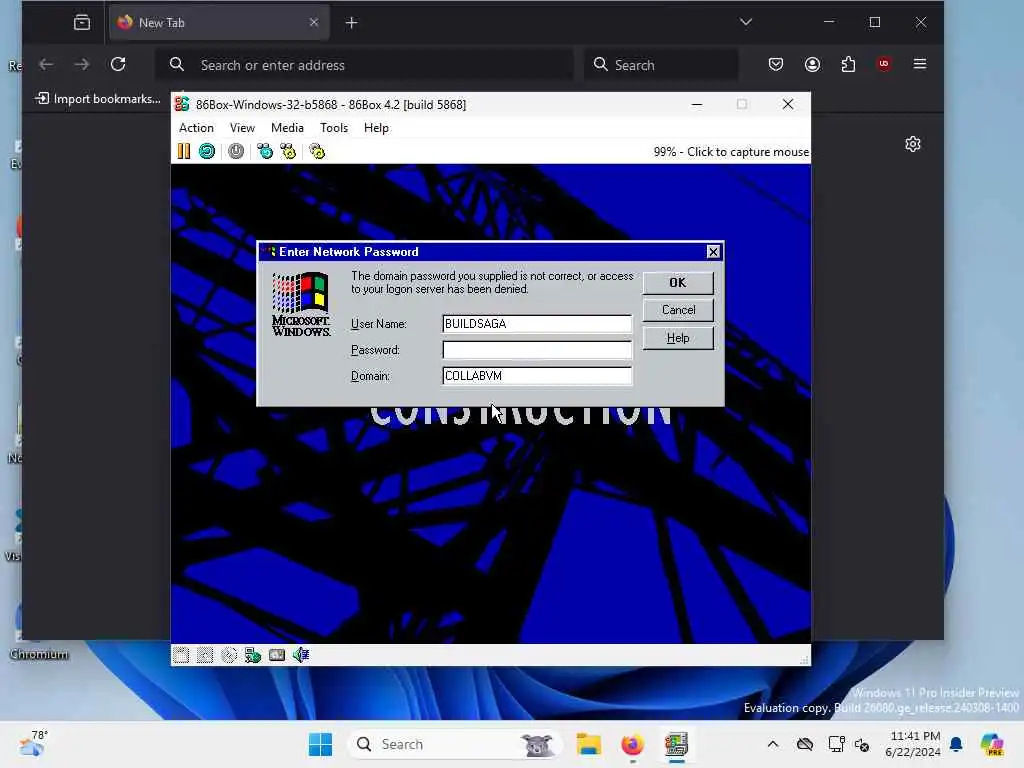Open the Tools menu in 86Box
This screenshot has width=1024, height=768.
tap(334, 128)
